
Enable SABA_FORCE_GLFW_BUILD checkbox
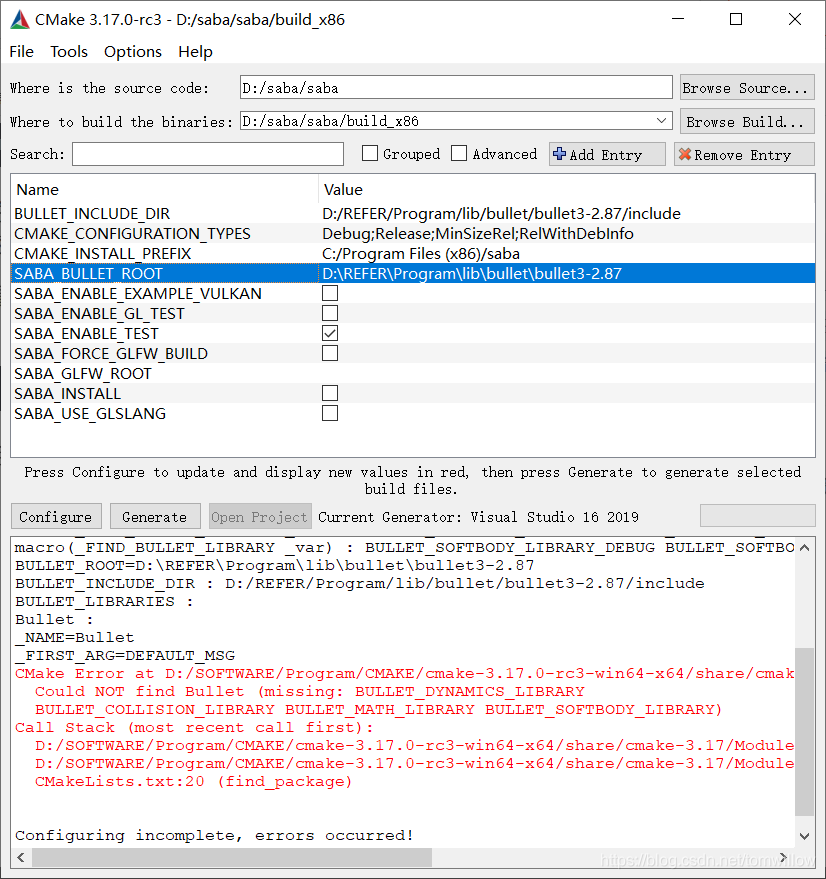click(330, 353)
